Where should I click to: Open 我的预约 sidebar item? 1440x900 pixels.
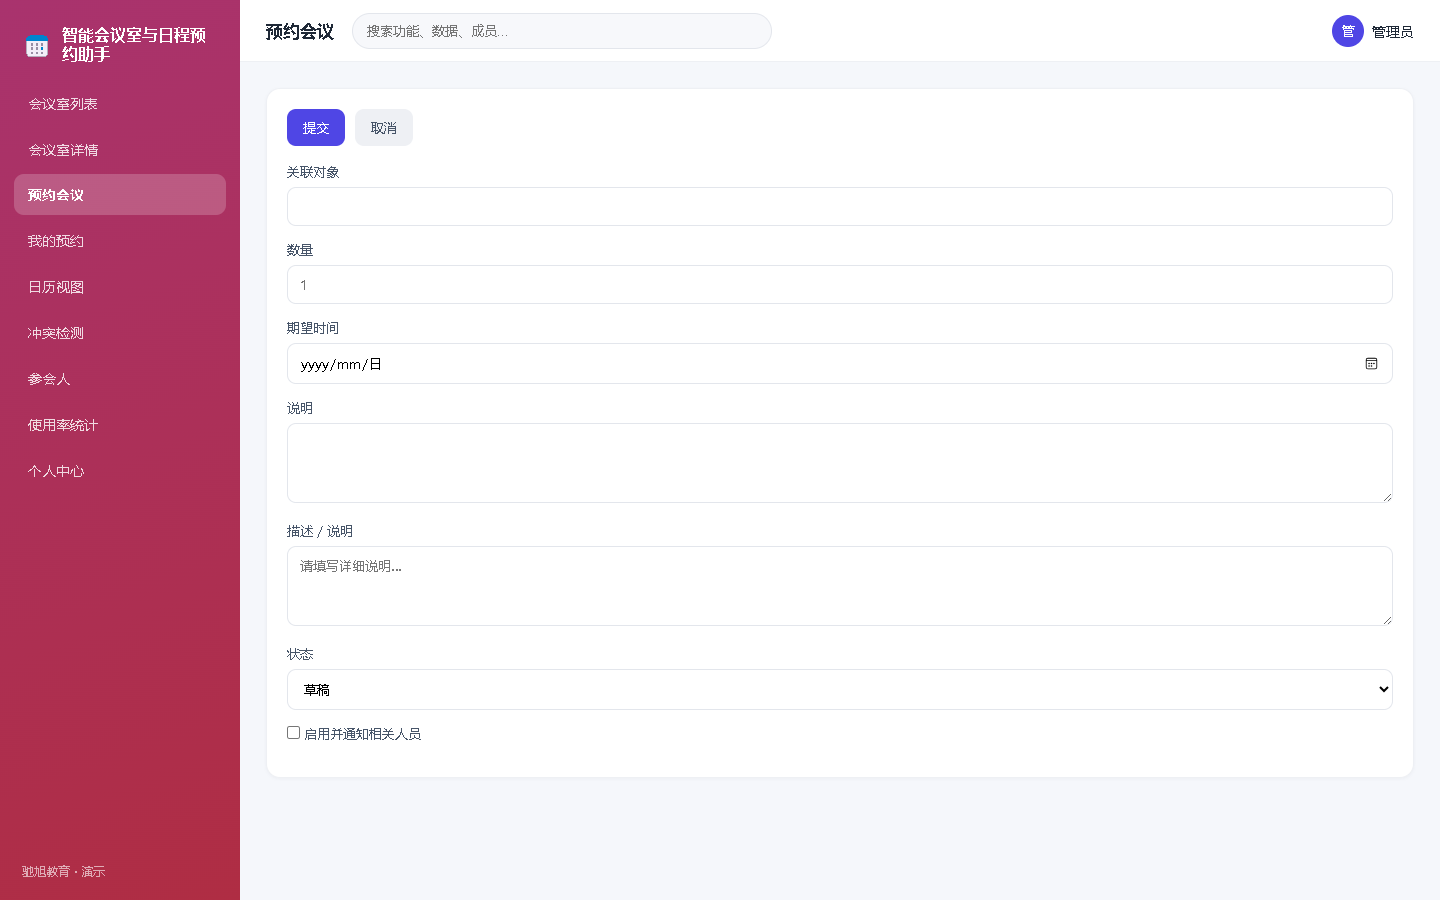click(120, 241)
